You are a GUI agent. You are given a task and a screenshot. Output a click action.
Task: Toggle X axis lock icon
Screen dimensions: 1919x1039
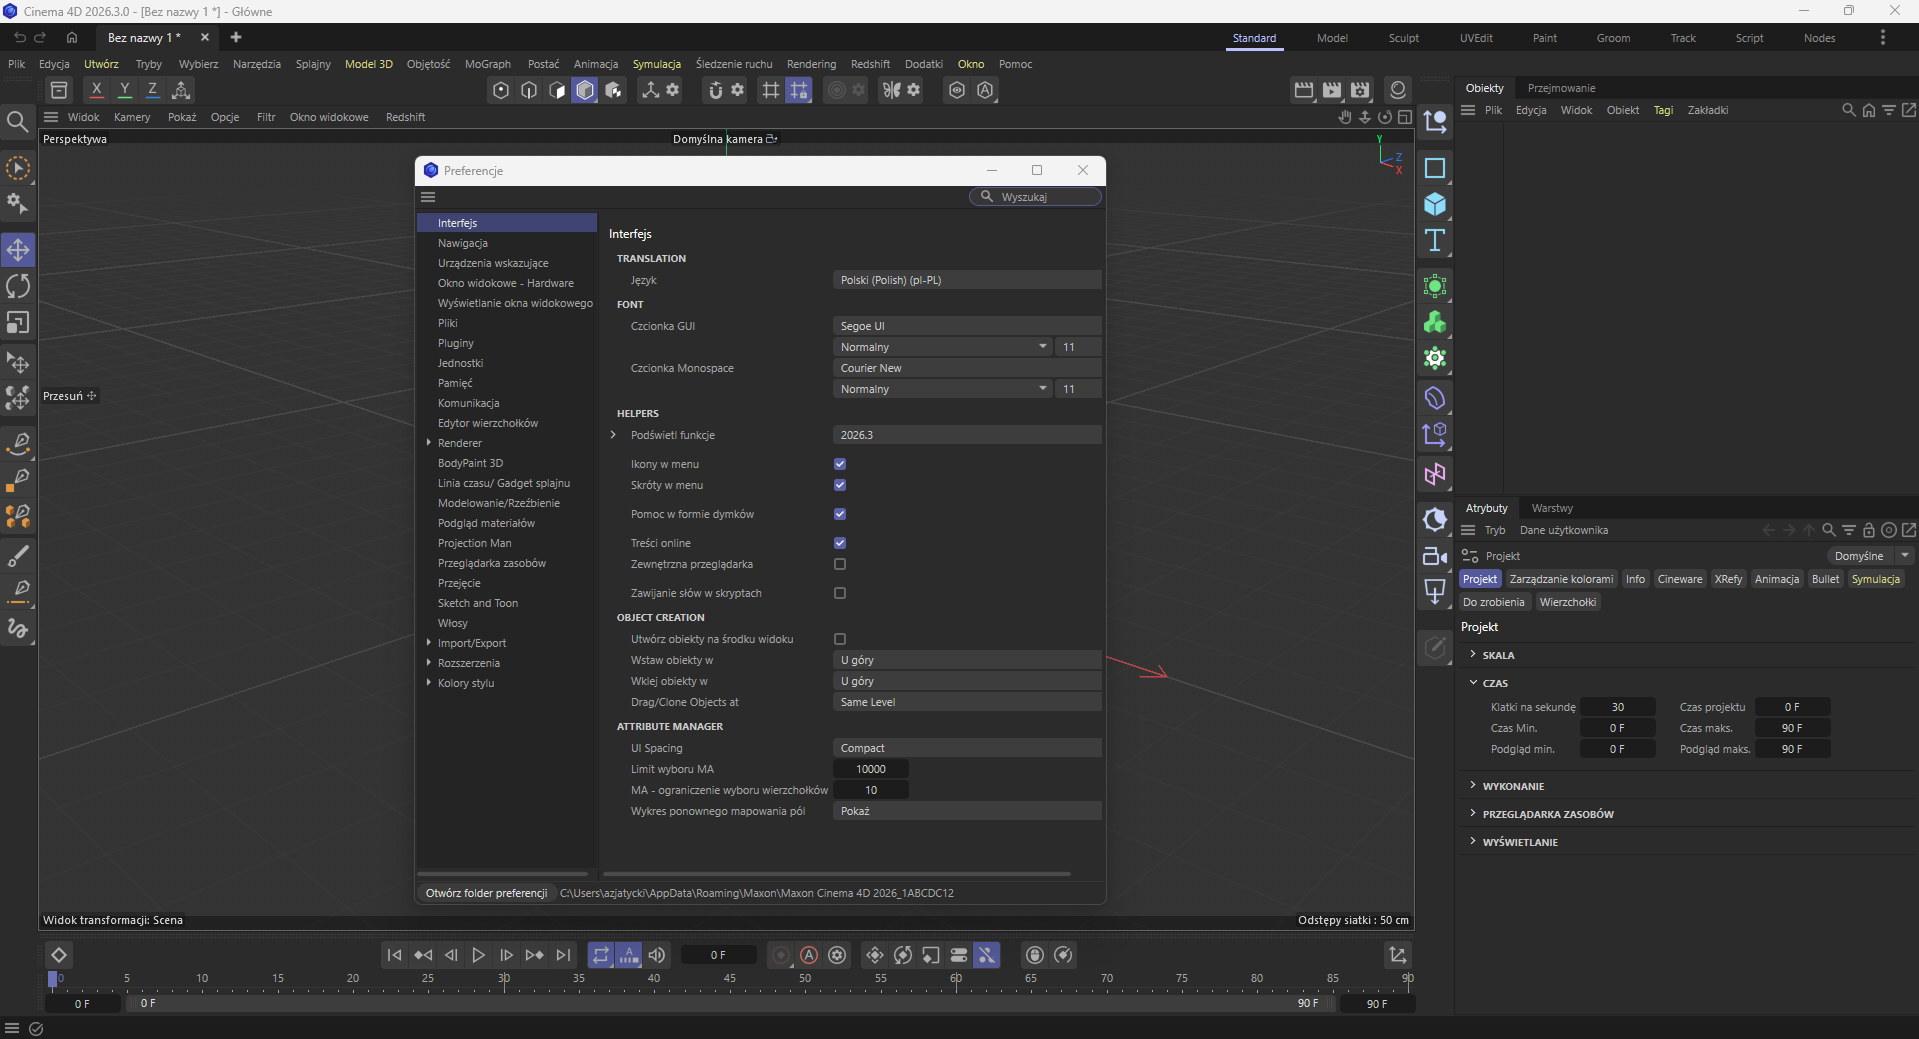(x=96, y=90)
